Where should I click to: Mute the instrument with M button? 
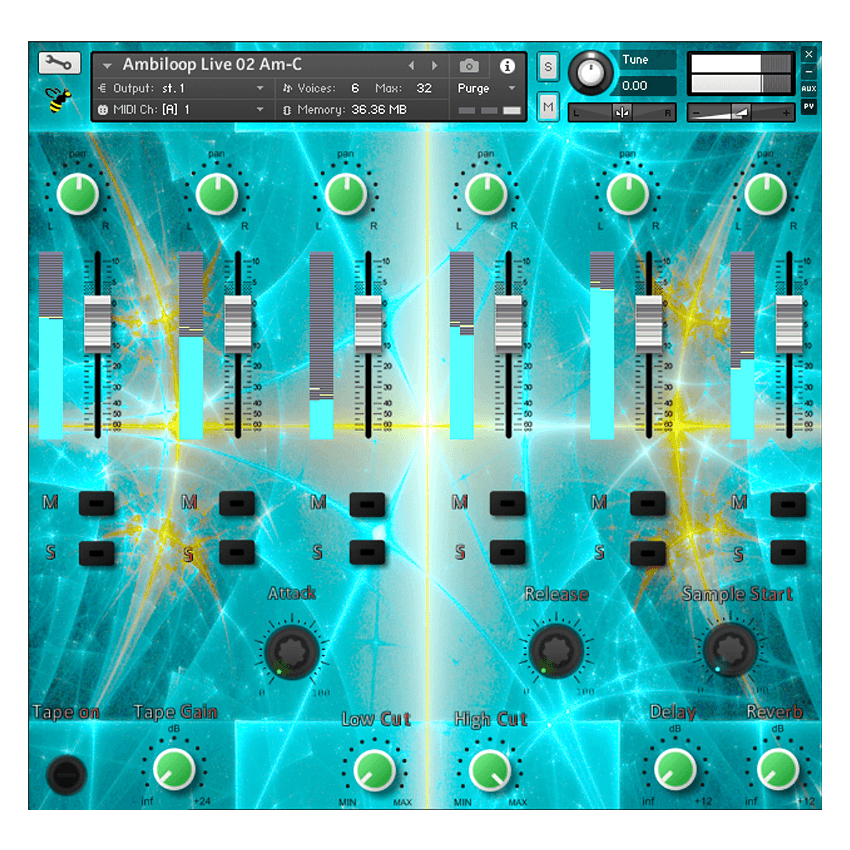click(x=548, y=105)
